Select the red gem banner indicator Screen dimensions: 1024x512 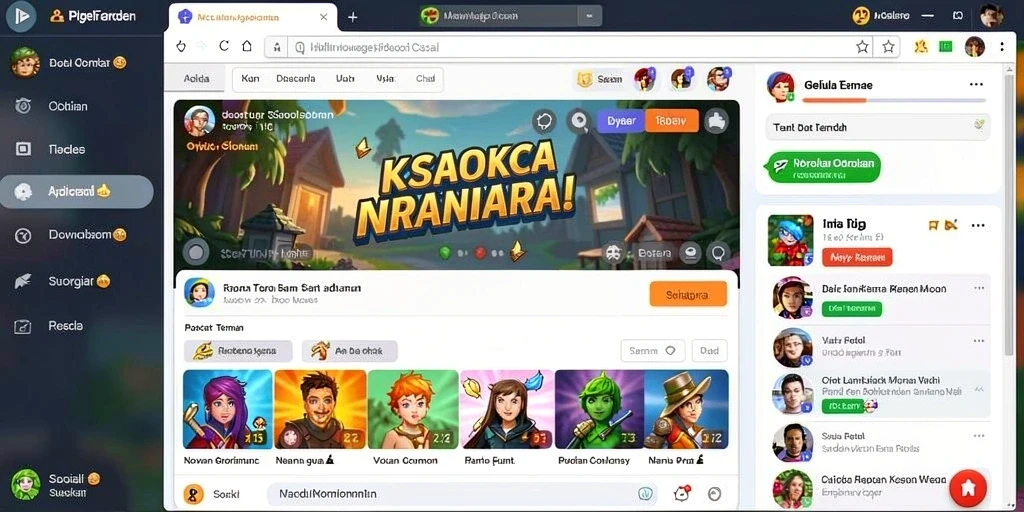point(479,252)
